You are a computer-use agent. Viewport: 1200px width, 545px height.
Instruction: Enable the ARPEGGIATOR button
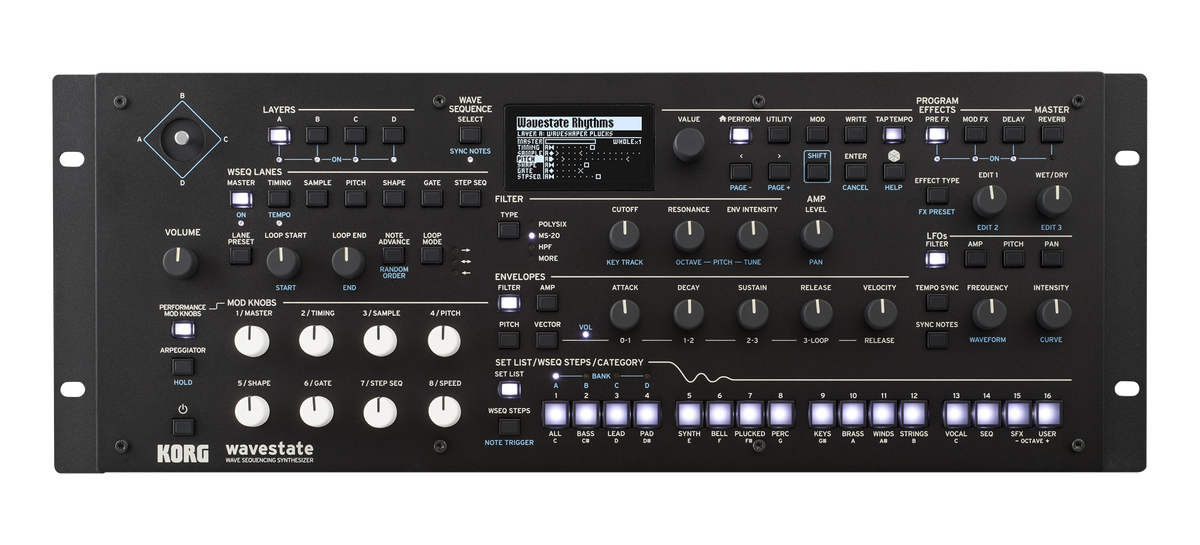click(x=181, y=367)
